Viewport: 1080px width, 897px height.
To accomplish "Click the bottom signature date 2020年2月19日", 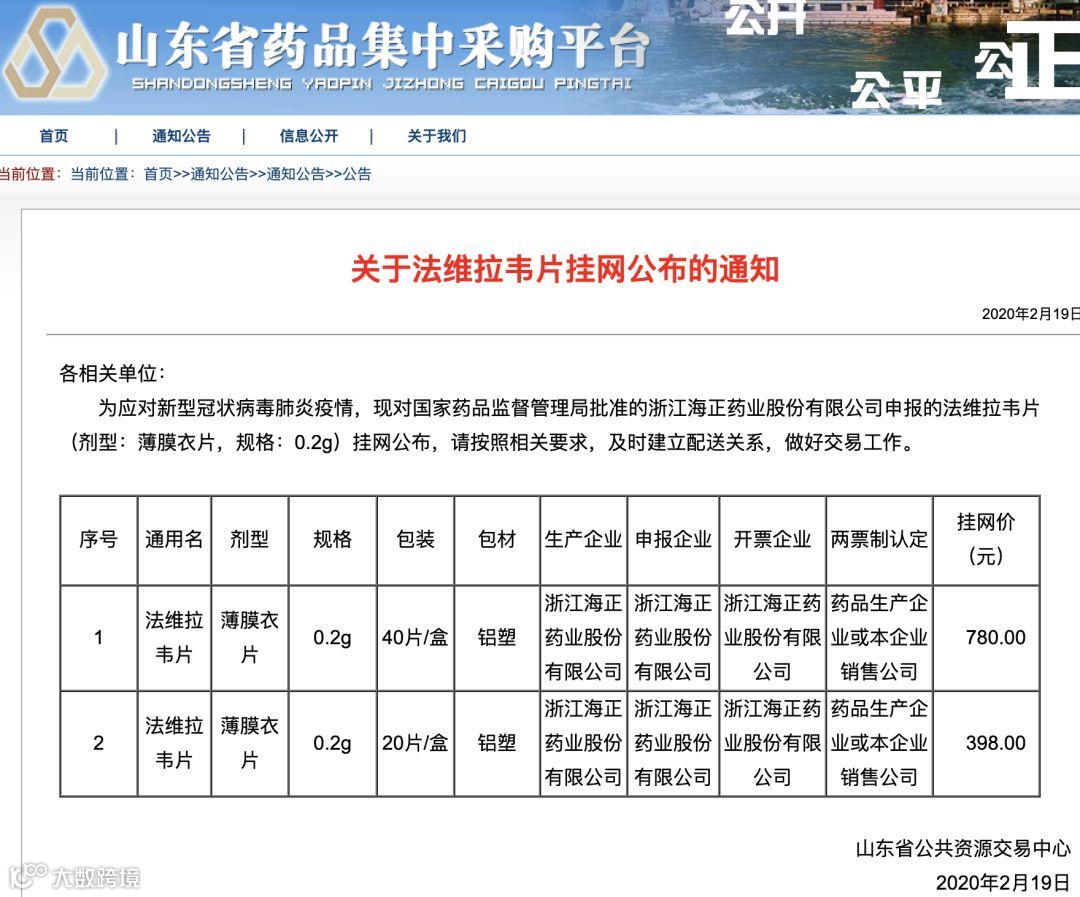I will pyautogui.click(x=1003, y=883).
